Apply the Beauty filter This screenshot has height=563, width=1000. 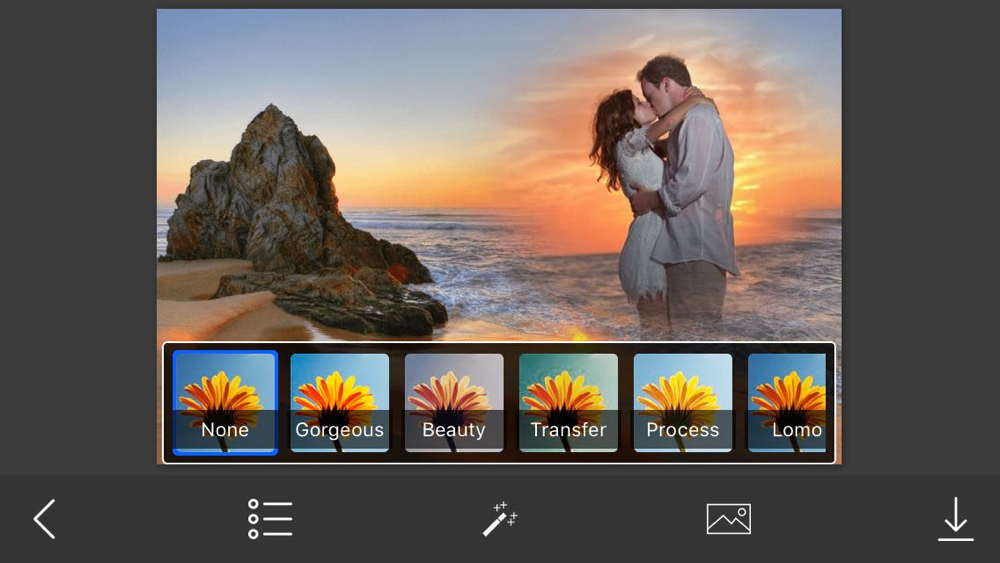pyautogui.click(x=454, y=403)
